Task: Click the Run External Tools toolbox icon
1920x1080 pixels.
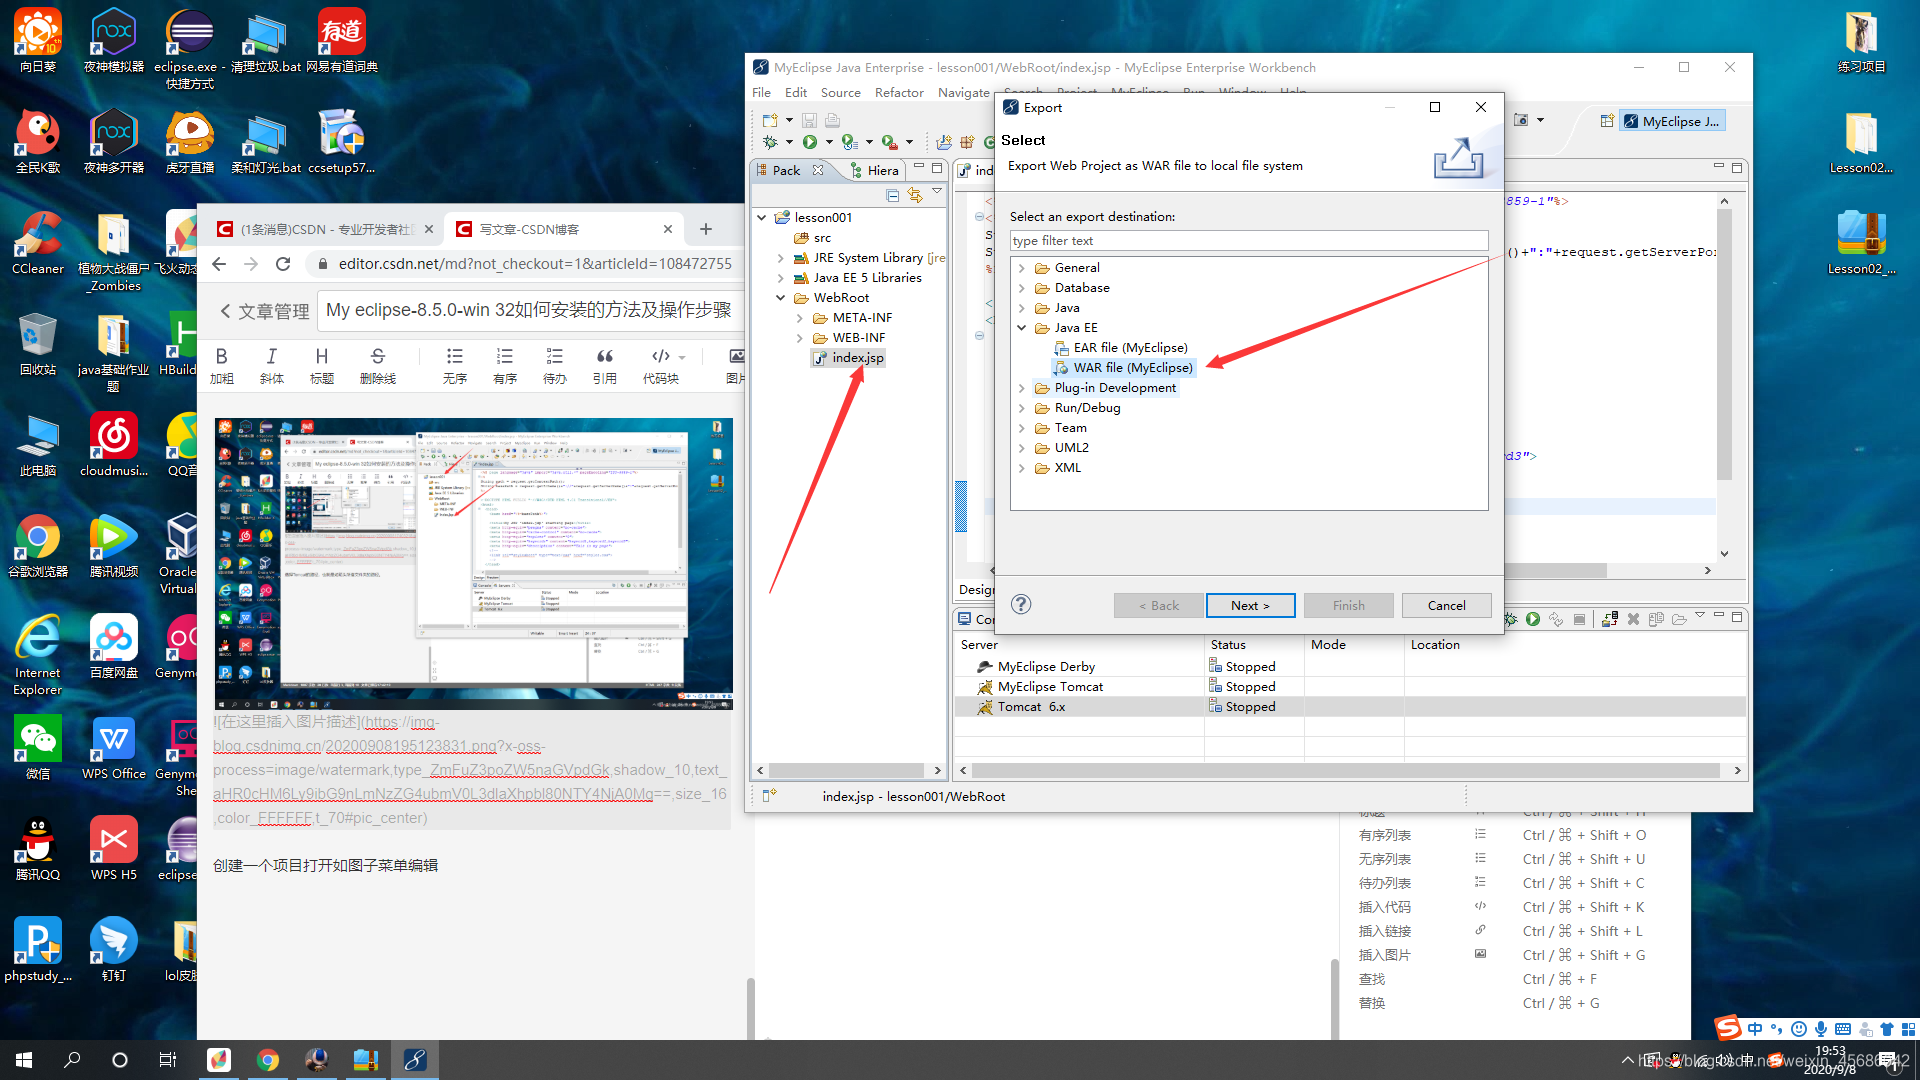Action: point(889,142)
